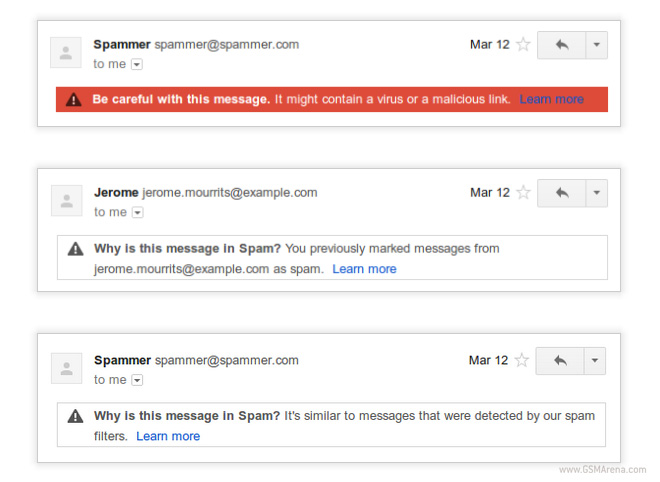Click warning triangle icon in red banner
The height and width of the screenshot is (482, 660).
point(73,100)
